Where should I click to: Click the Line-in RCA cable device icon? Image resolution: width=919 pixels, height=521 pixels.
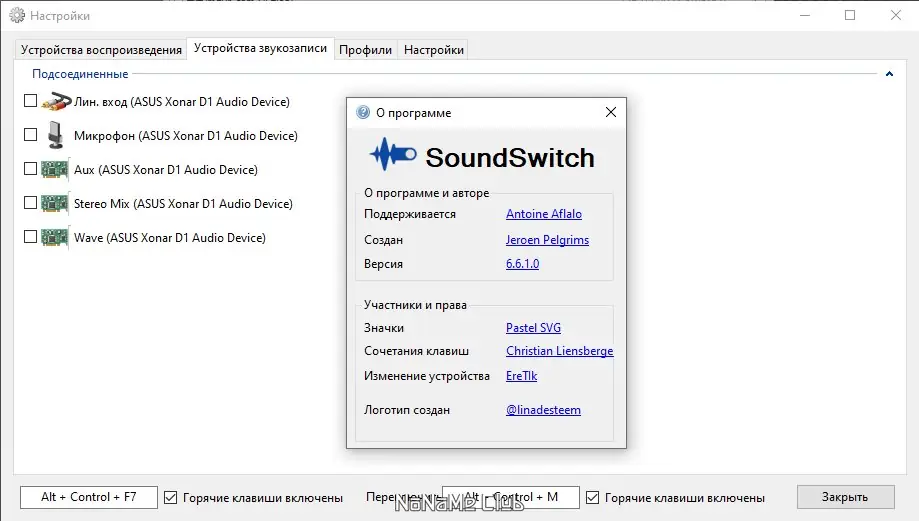[x=56, y=102]
